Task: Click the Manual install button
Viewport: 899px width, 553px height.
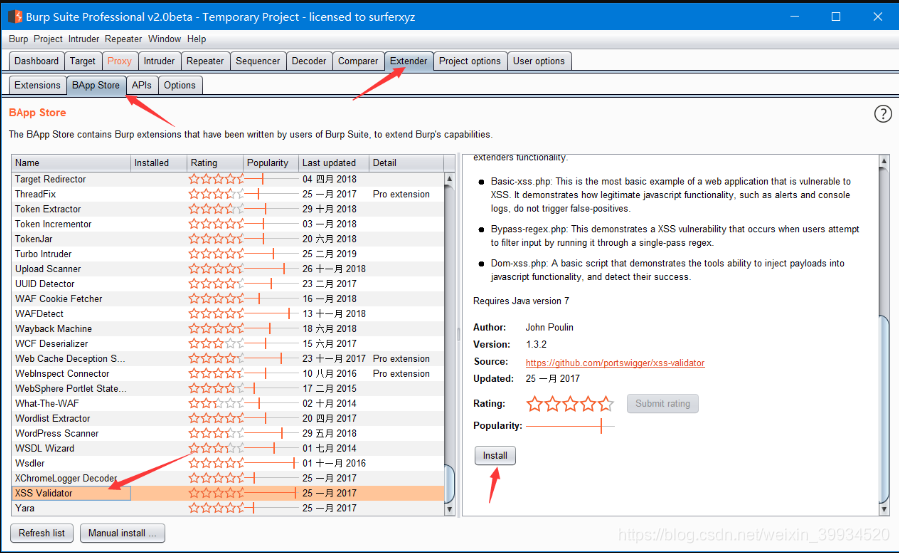Action: pos(122,533)
